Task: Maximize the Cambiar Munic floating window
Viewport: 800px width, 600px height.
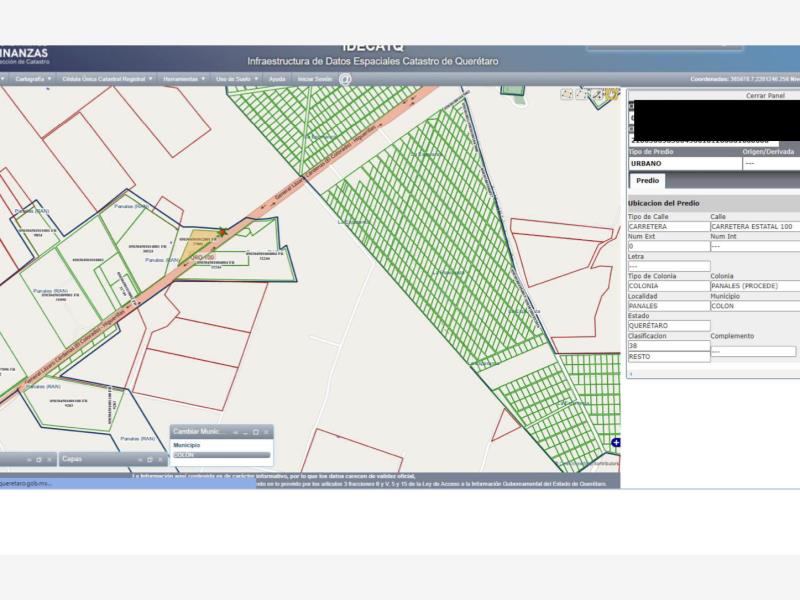Action: [x=255, y=432]
